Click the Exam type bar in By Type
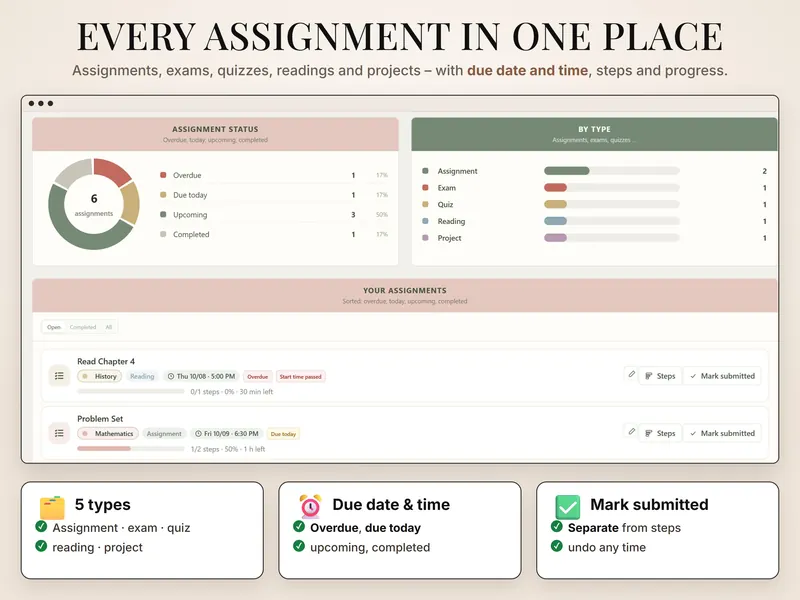This screenshot has height=600, width=800. pyautogui.click(x=612, y=188)
